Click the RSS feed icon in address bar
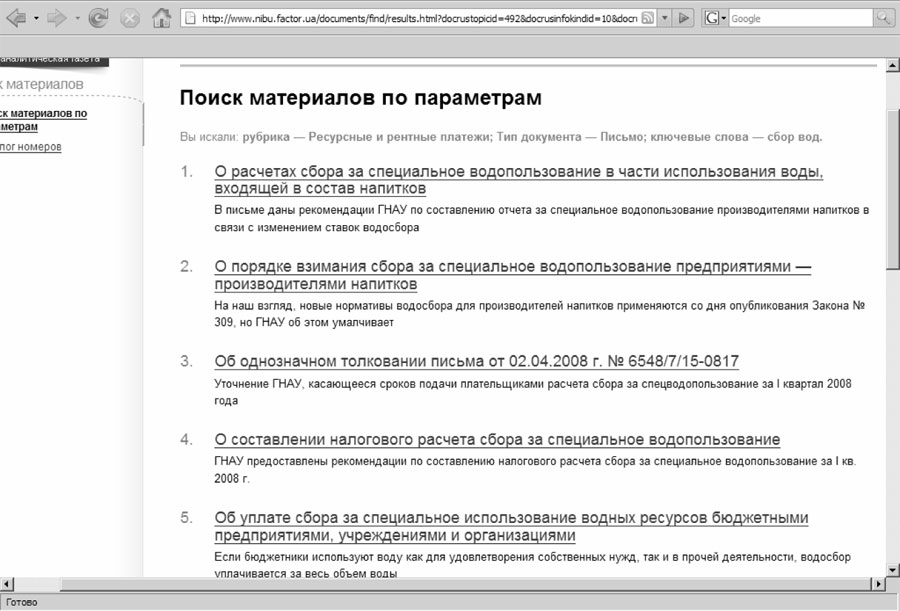The image size is (900, 611). [647, 18]
